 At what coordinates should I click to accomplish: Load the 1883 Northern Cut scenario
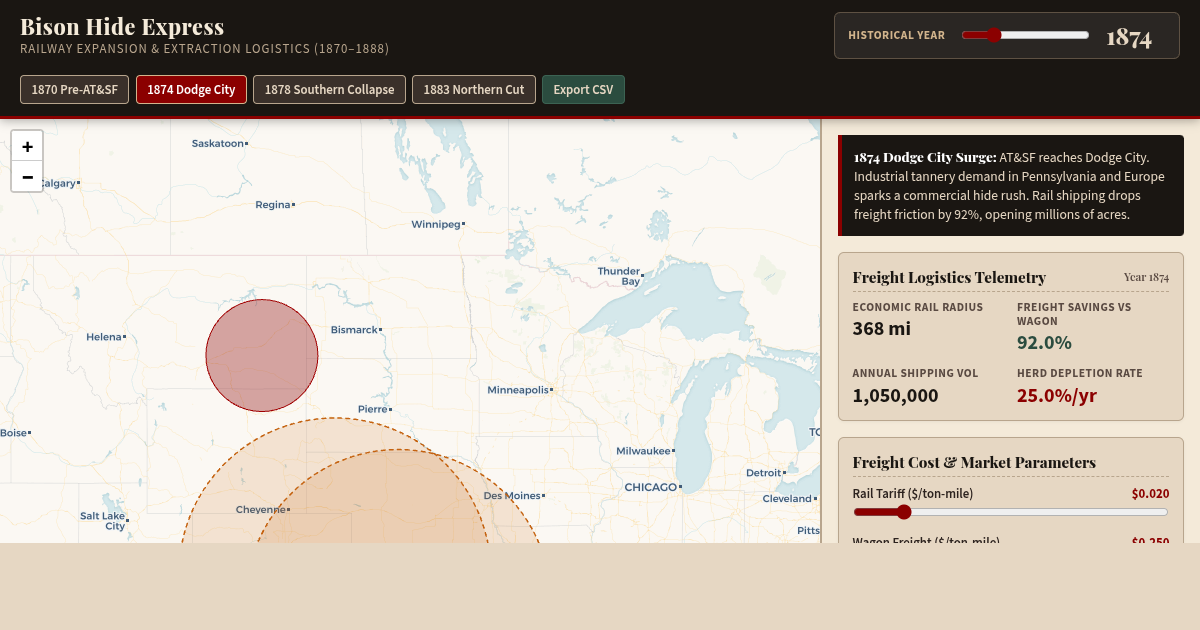coord(474,89)
